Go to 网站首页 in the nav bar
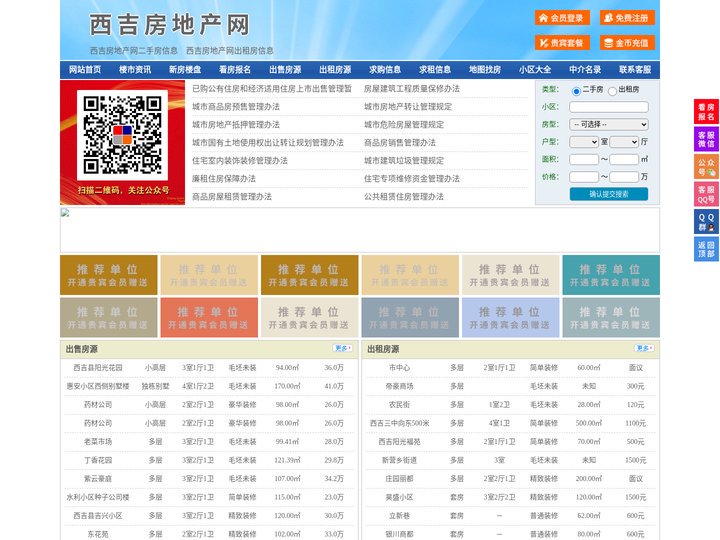Image resolution: width=720 pixels, height=540 pixels. click(85, 70)
